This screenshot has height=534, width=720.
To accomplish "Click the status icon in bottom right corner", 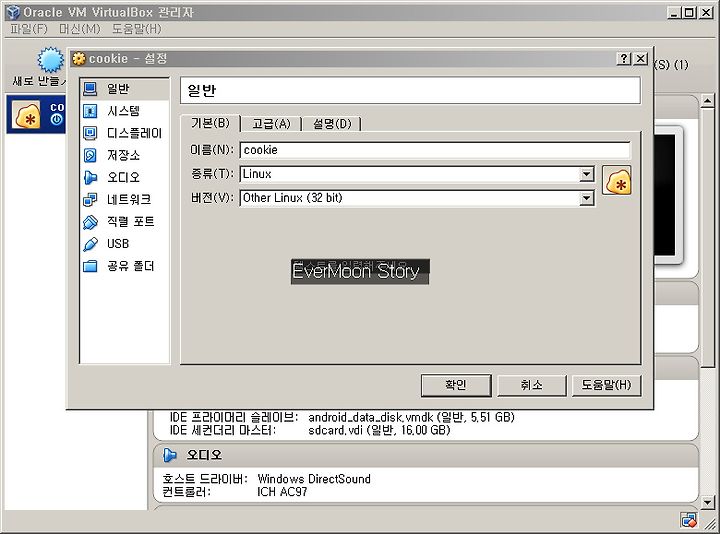I will click(x=689, y=520).
